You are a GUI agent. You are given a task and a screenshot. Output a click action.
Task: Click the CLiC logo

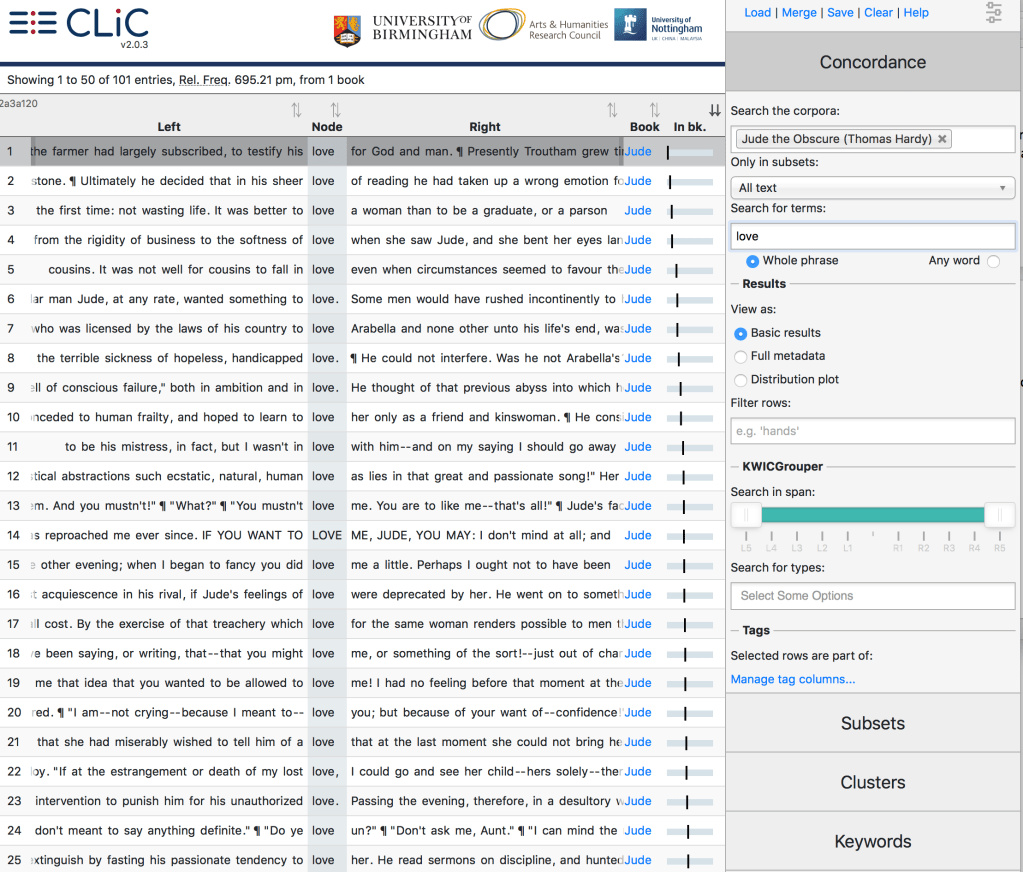click(79, 25)
